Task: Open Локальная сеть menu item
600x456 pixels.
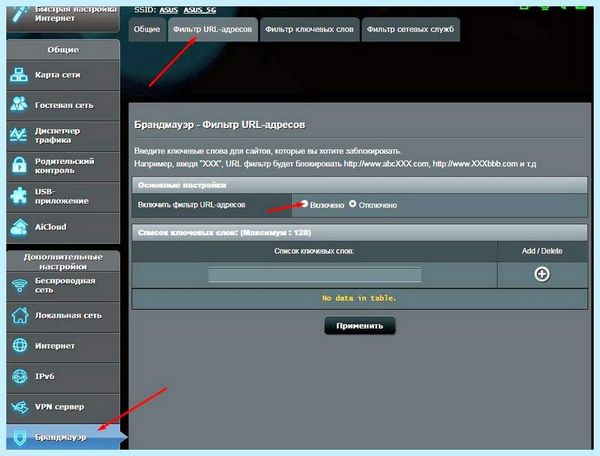Action: click(x=63, y=316)
